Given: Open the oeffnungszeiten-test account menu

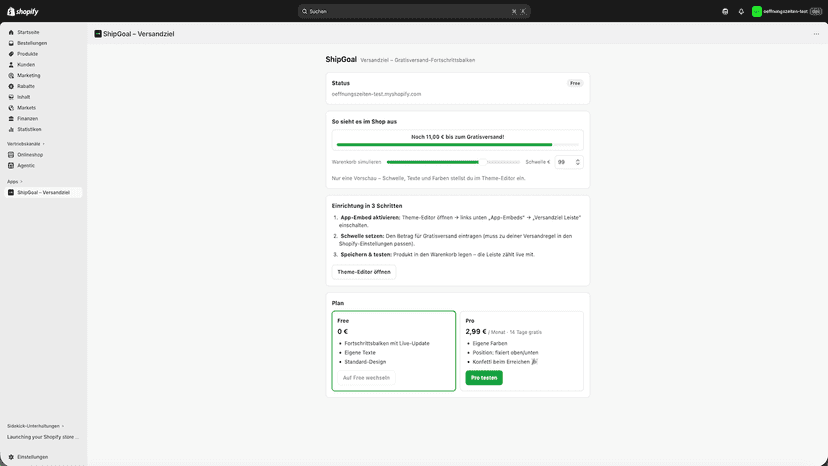Looking at the screenshot, I should point(787,12).
